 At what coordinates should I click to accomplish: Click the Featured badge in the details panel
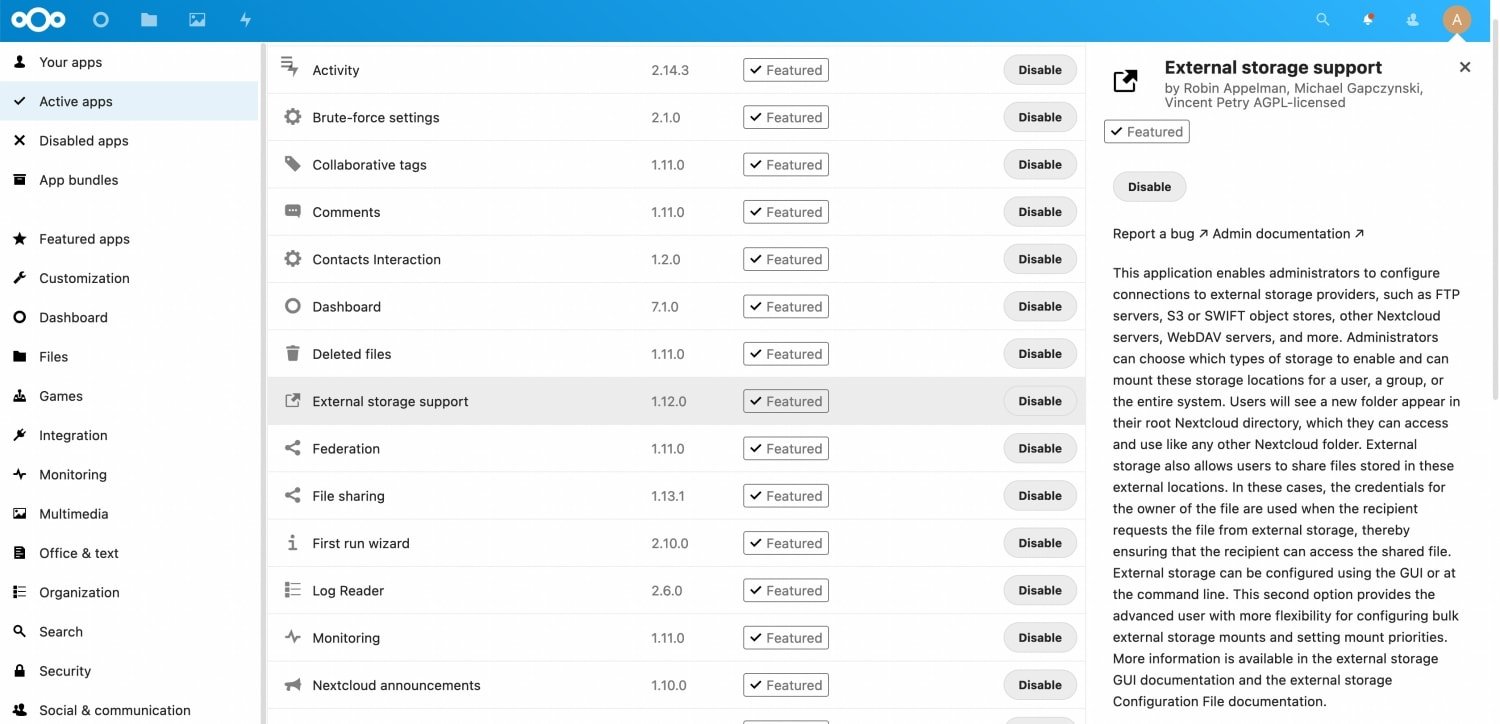point(1147,132)
